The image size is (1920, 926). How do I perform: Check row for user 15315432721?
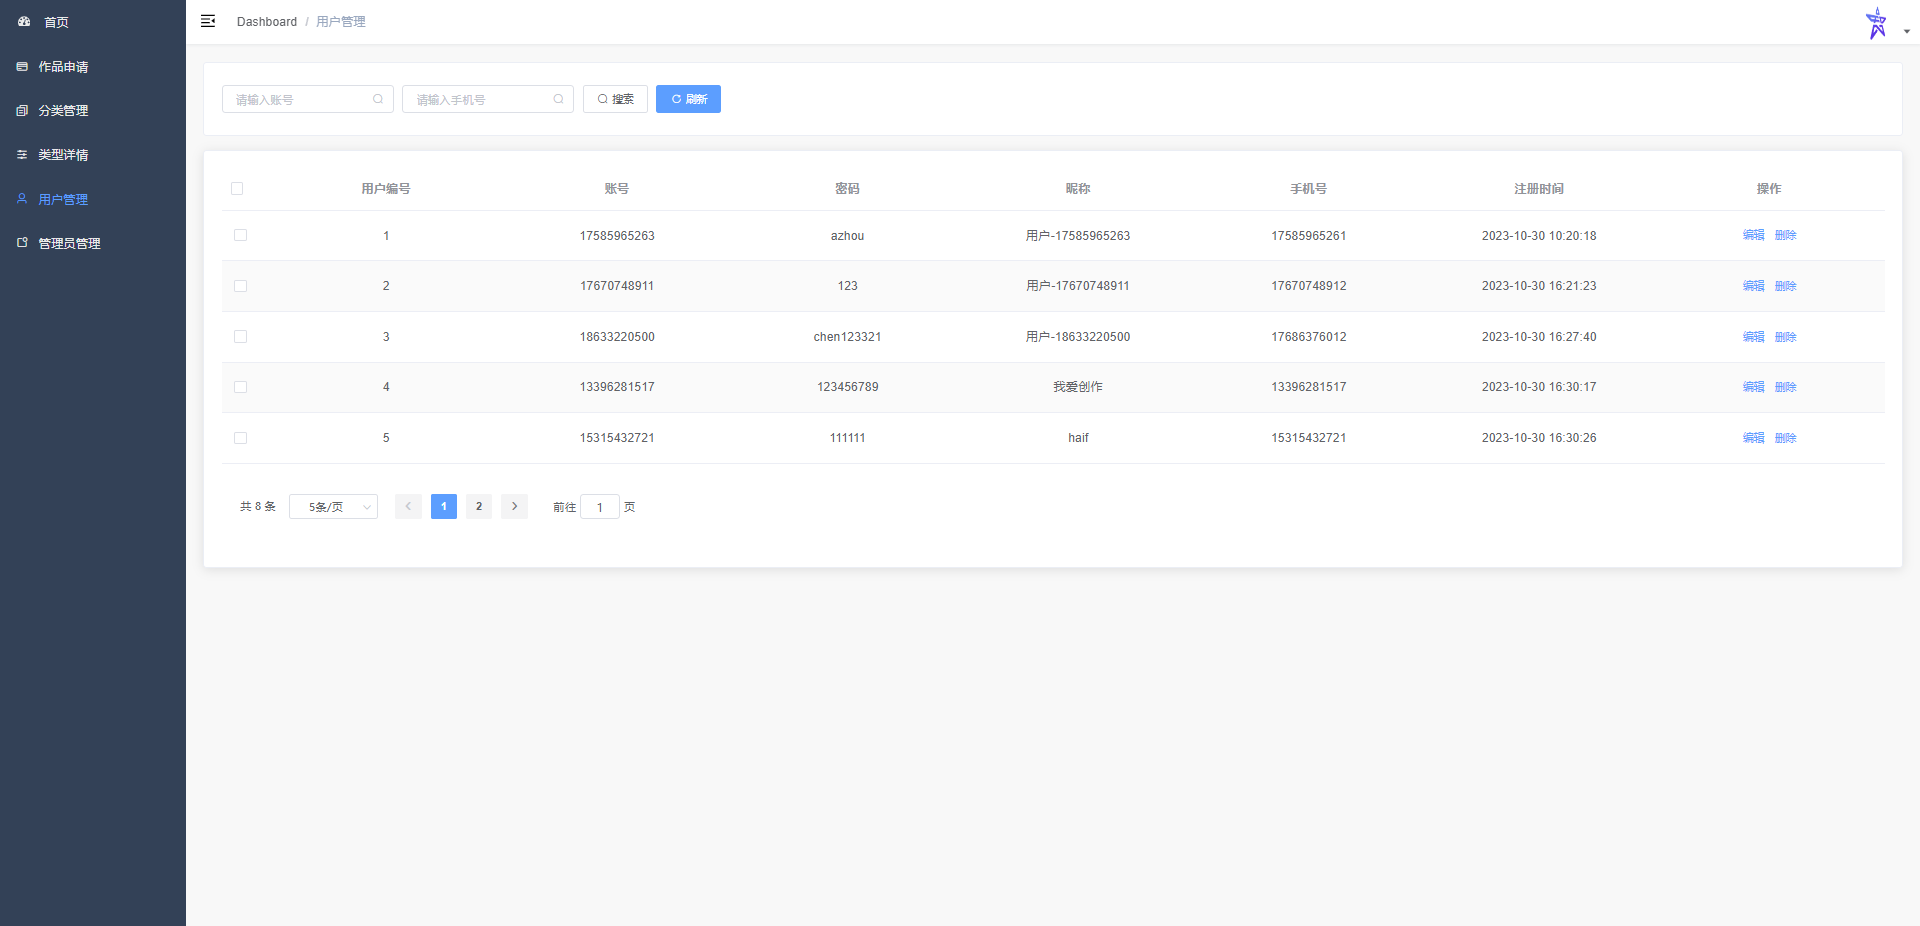[x=240, y=438]
